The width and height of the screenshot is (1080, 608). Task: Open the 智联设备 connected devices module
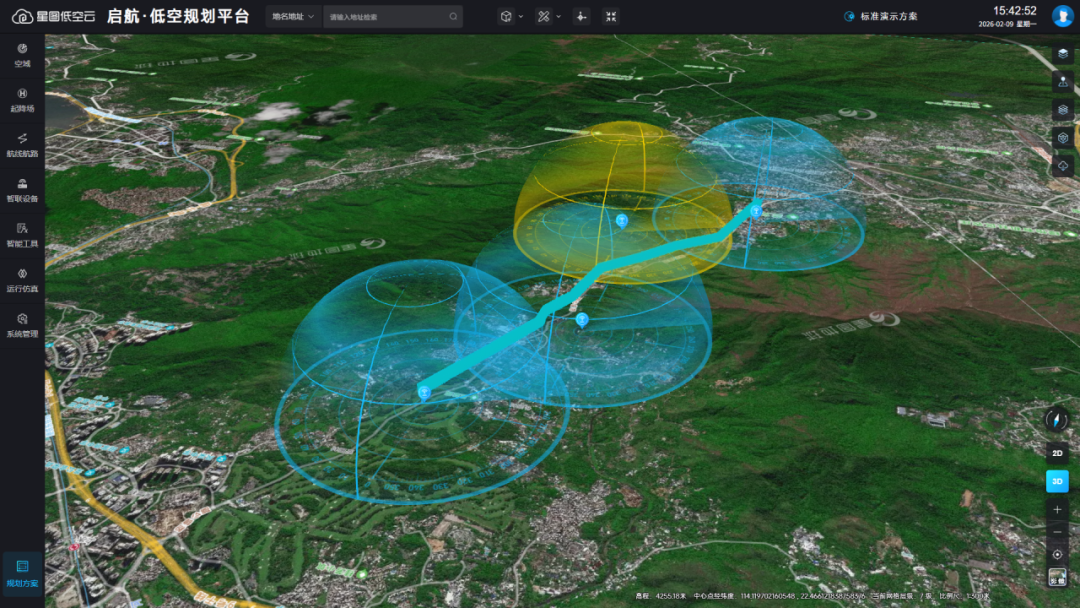pos(22,189)
